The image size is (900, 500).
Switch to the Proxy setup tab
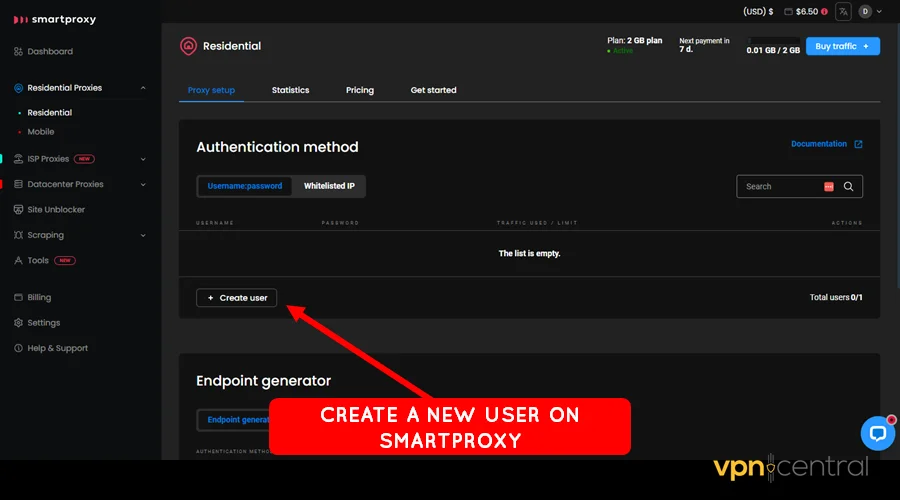coord(211,90)
